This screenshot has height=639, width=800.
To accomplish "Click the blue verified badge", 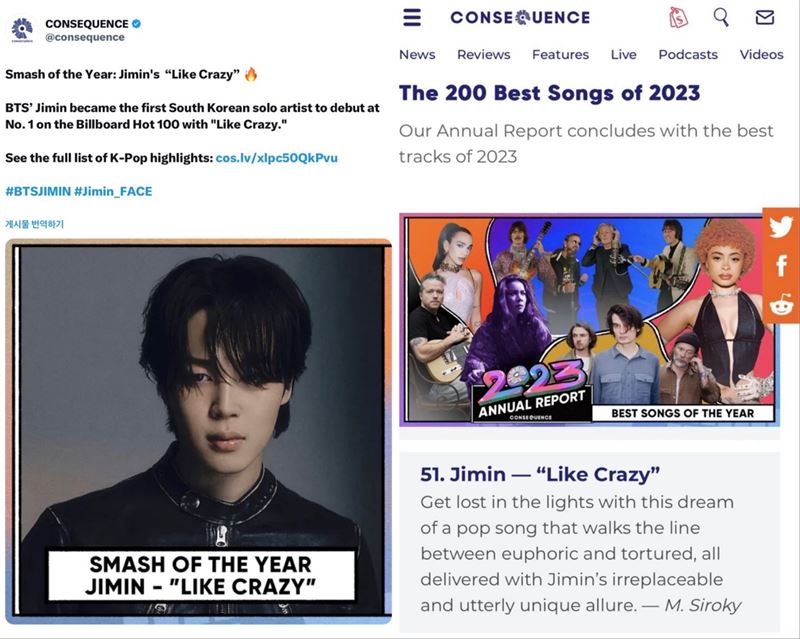I will [136, 23].
